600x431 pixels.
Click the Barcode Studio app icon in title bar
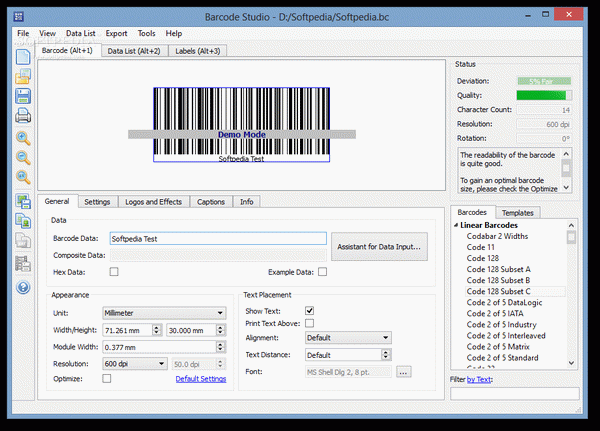(x=19, y=17)
